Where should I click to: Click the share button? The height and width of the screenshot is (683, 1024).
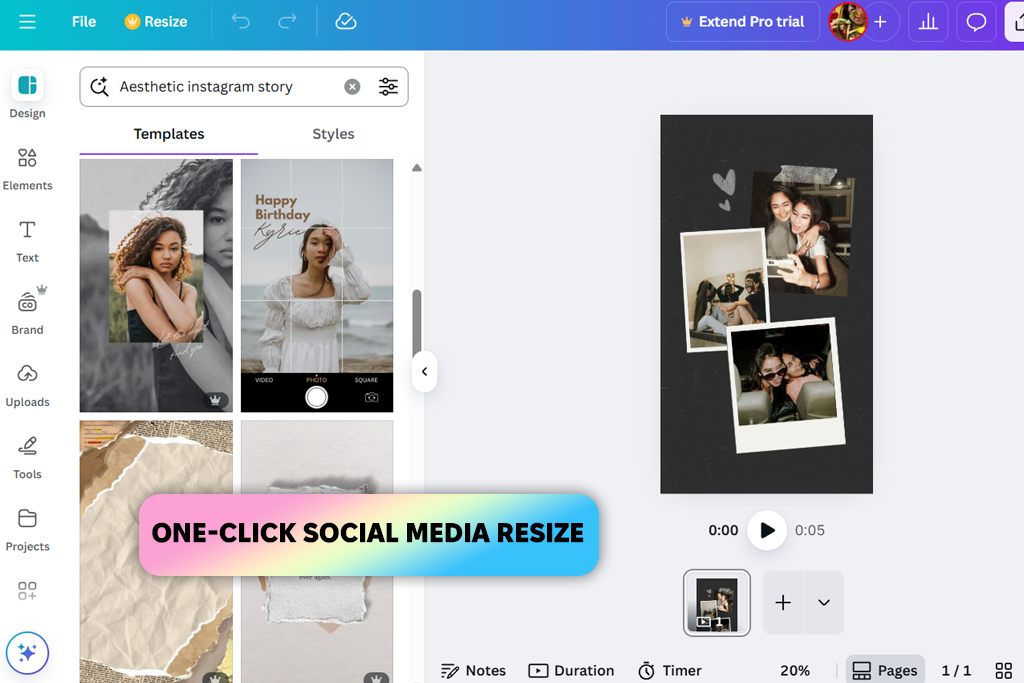coord(1015,22)
